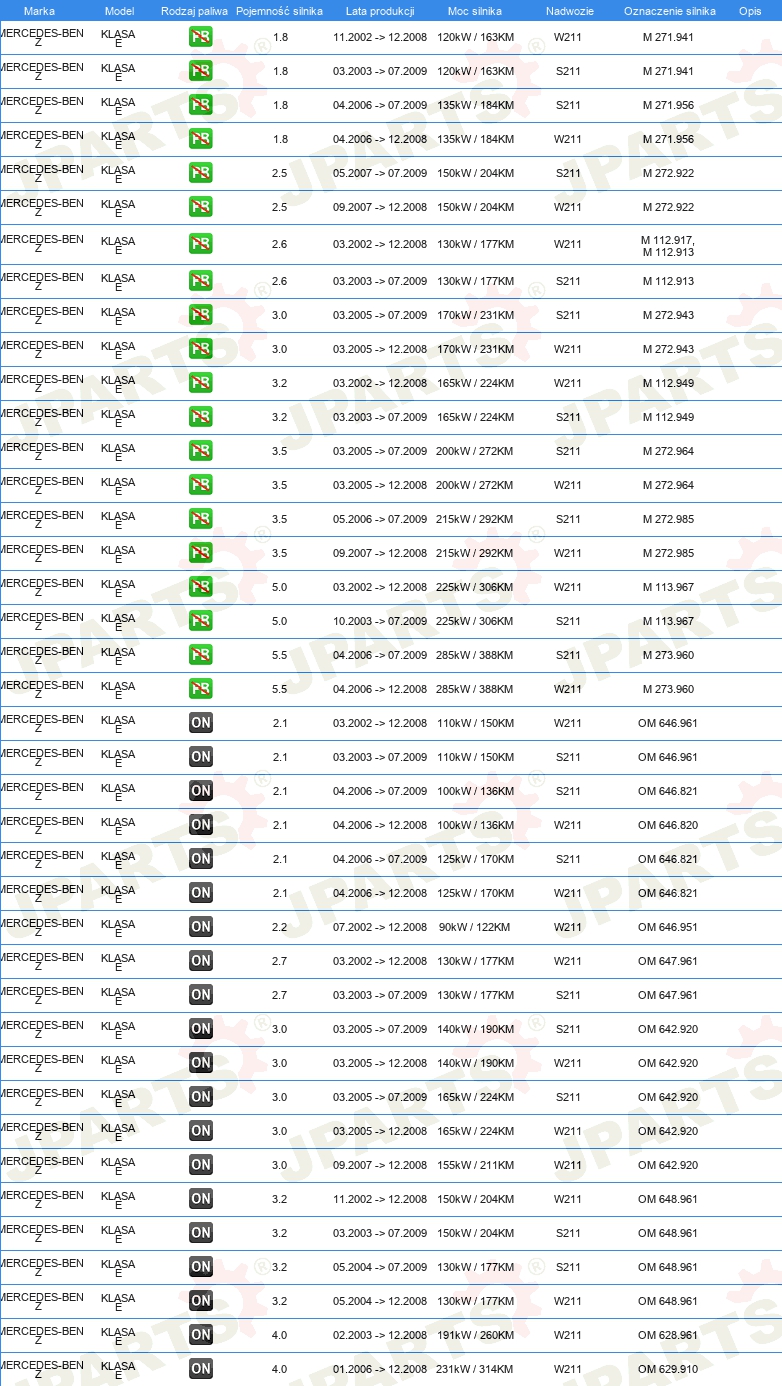Click the Marka column header
Image resolution: width=782 pixels, height=1386 pixels.
[x=39, y=11]
